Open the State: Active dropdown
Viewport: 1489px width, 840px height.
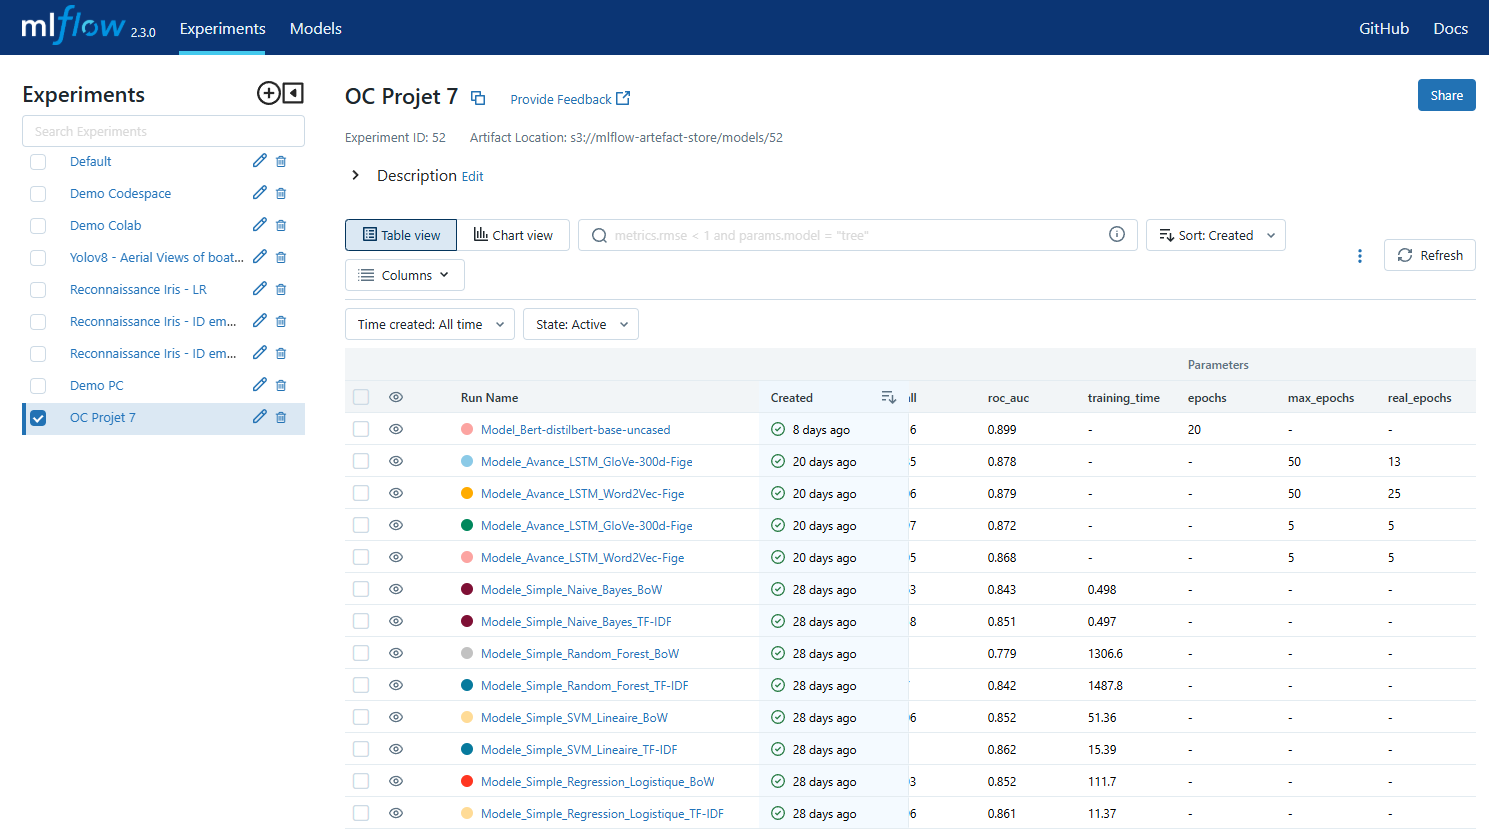[x=581, y=324]
